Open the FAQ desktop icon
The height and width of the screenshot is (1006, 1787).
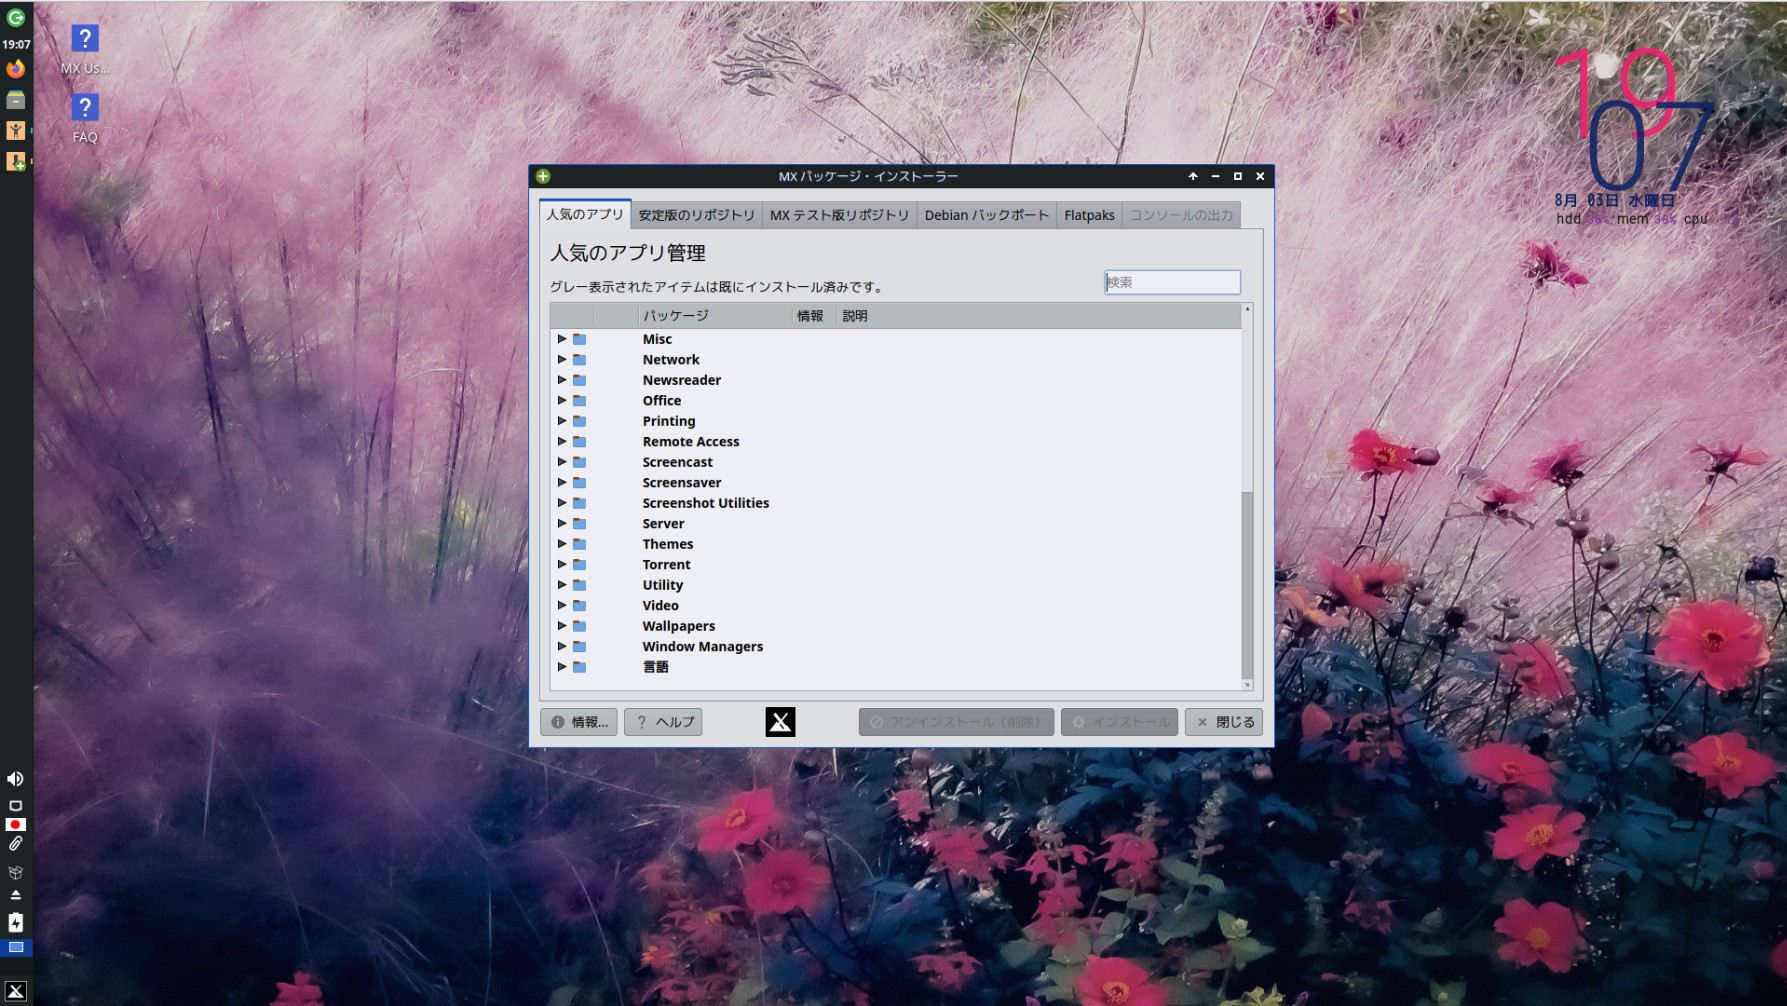(x=85, y=118)
